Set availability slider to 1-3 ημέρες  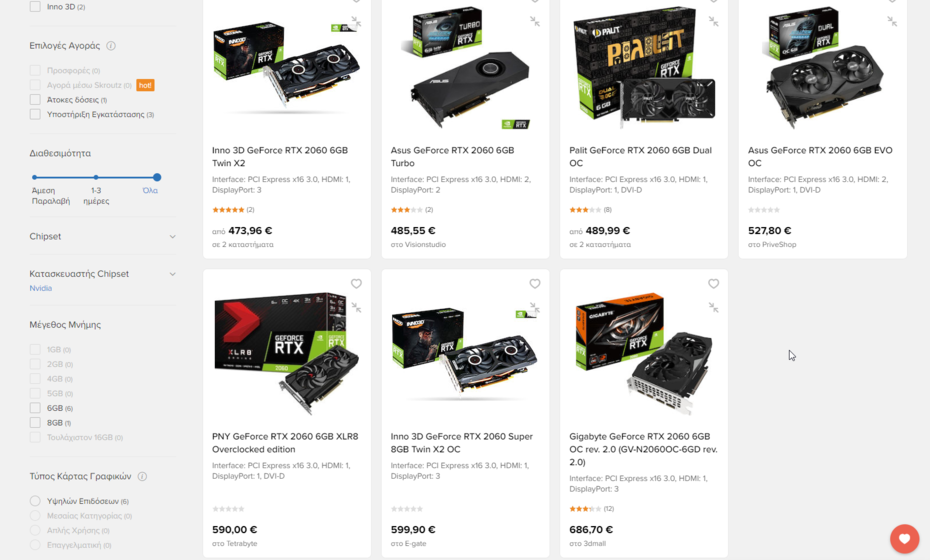click(95, 177)
